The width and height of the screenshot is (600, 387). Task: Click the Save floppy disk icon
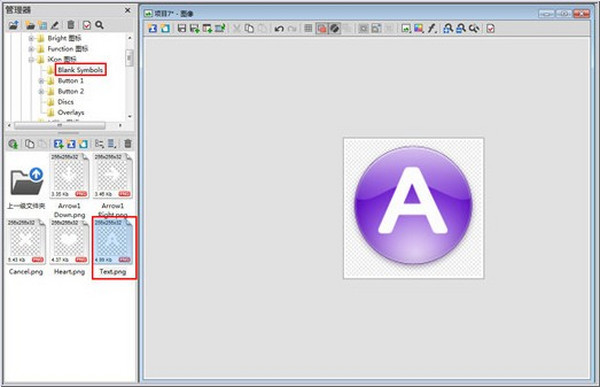coord(182,28)
